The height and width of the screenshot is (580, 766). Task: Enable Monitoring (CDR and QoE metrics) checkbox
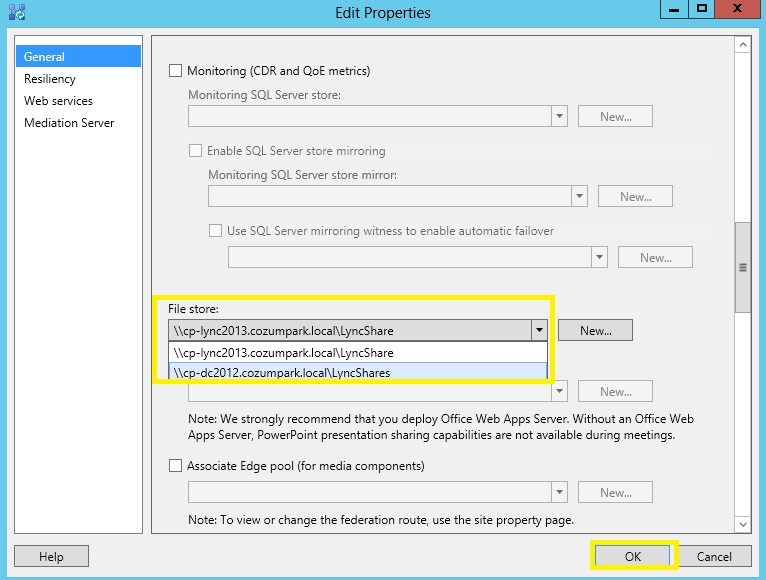175,70
